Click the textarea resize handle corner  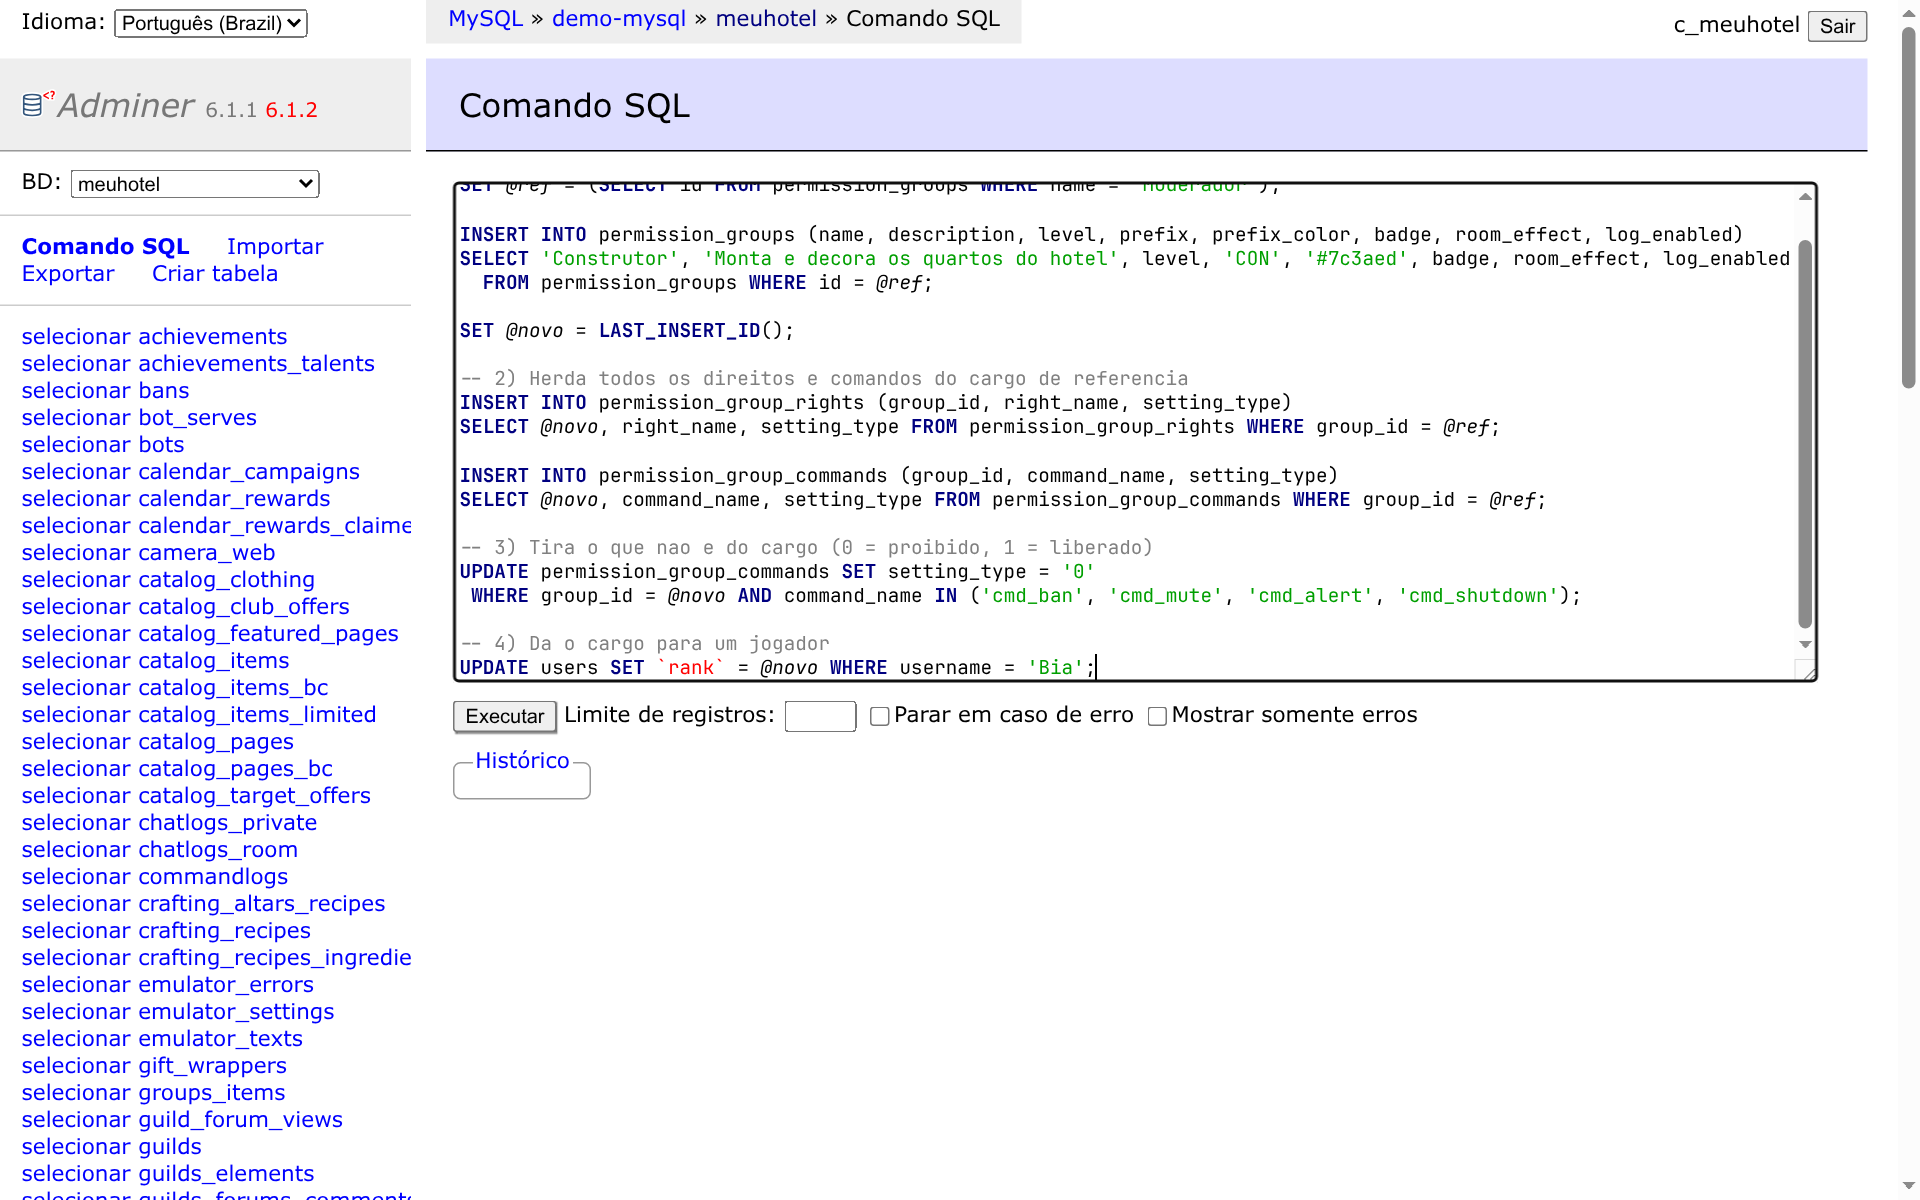(1807, 672)
